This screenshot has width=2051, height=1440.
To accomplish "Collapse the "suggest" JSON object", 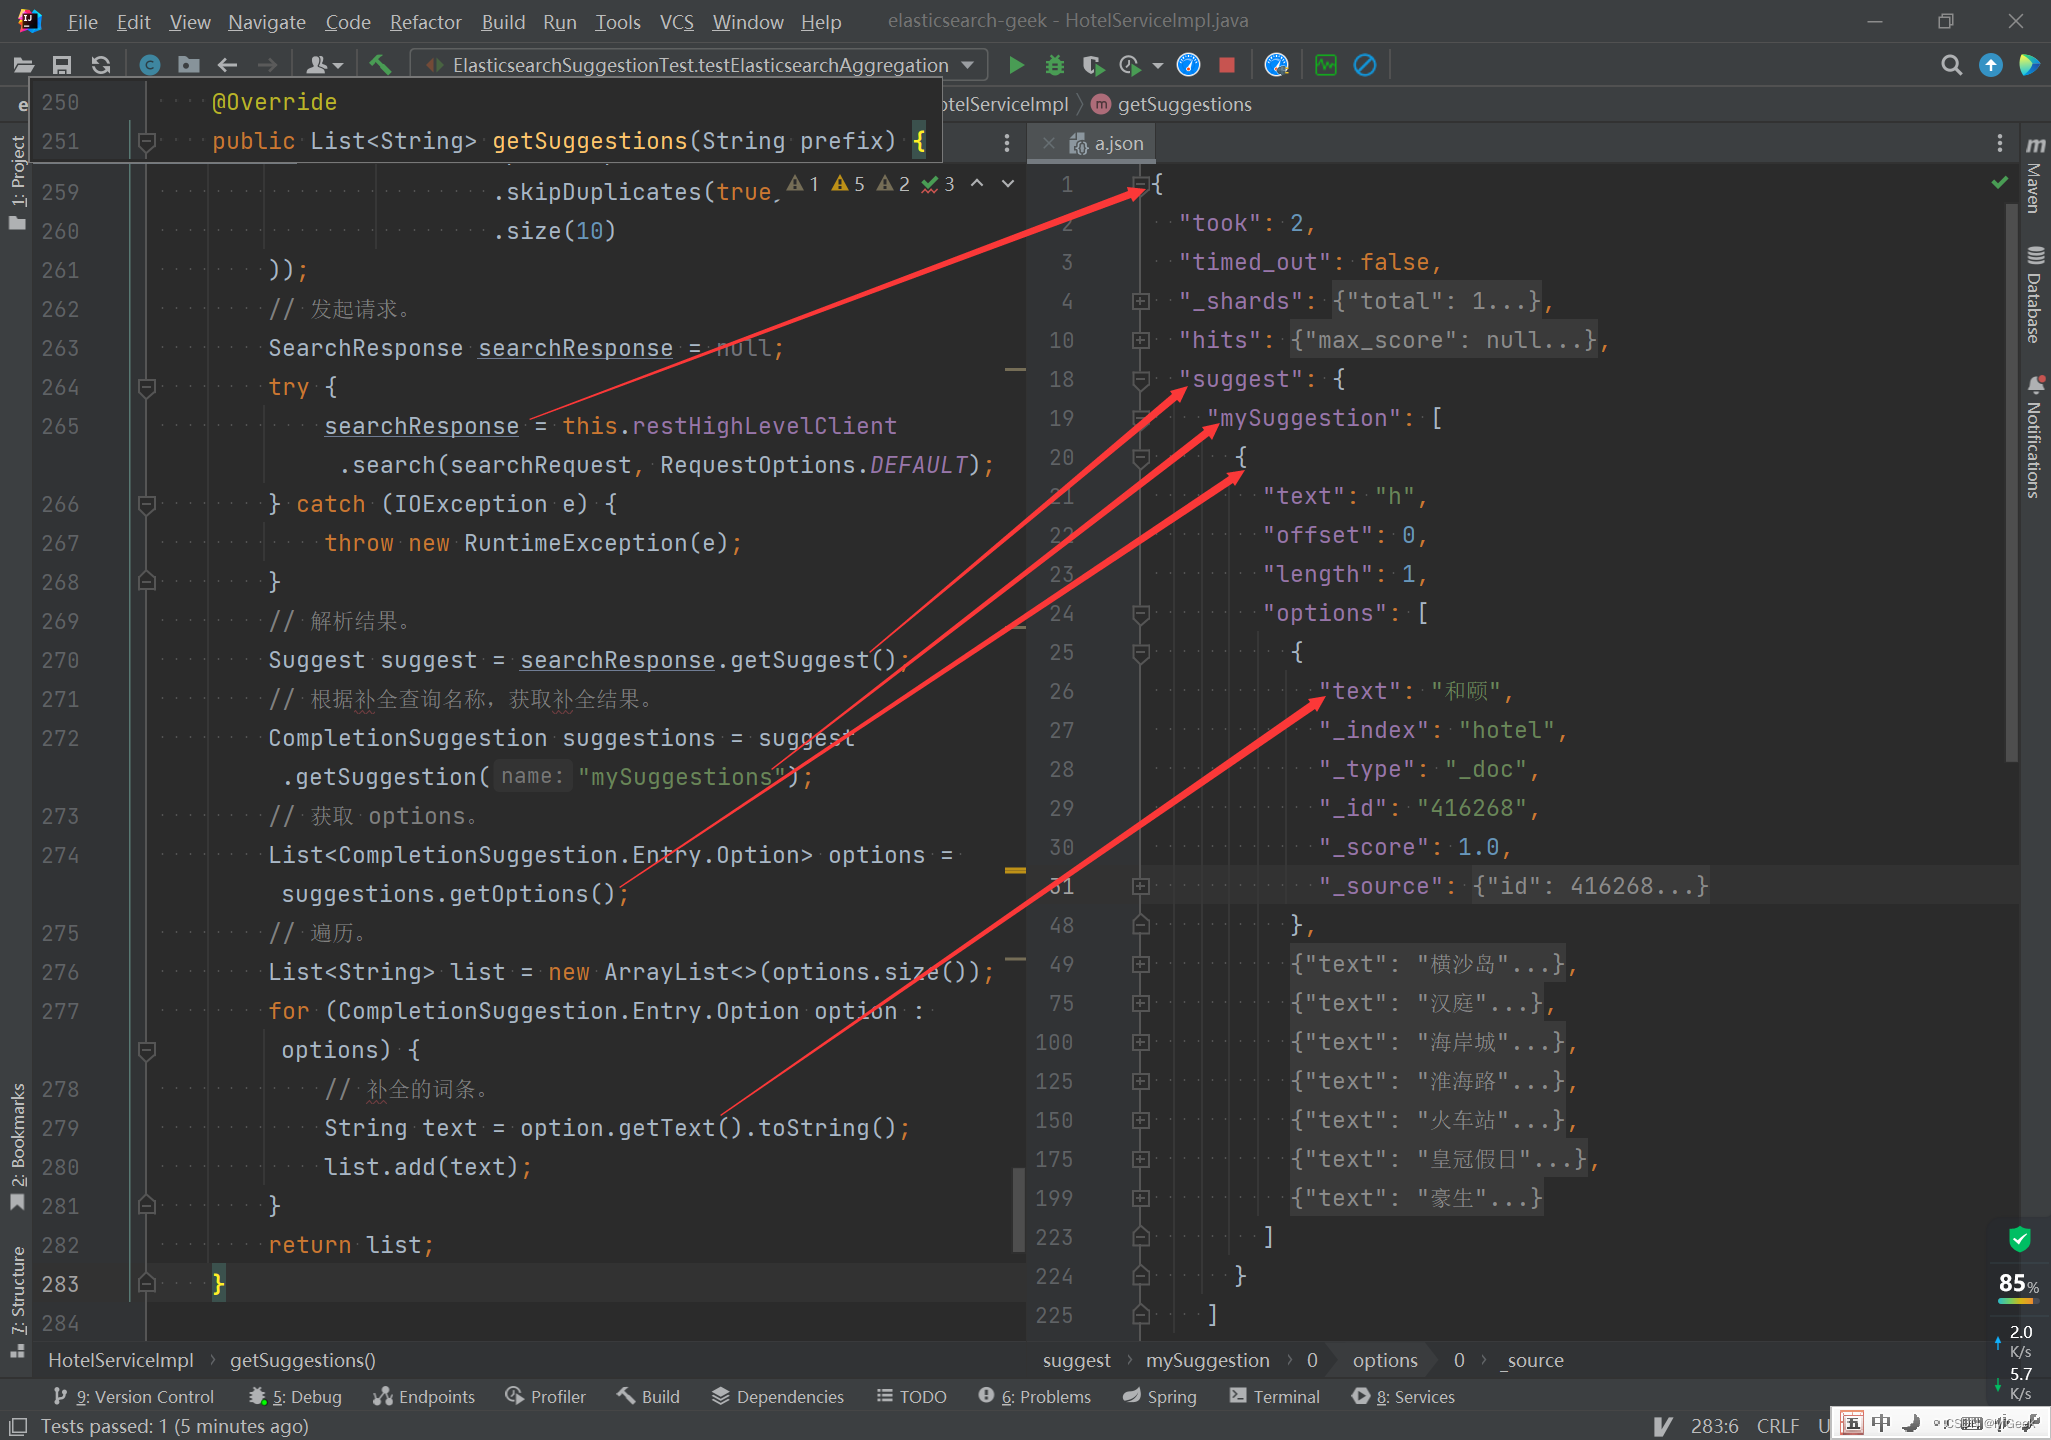I will [x=1140, y=379].
